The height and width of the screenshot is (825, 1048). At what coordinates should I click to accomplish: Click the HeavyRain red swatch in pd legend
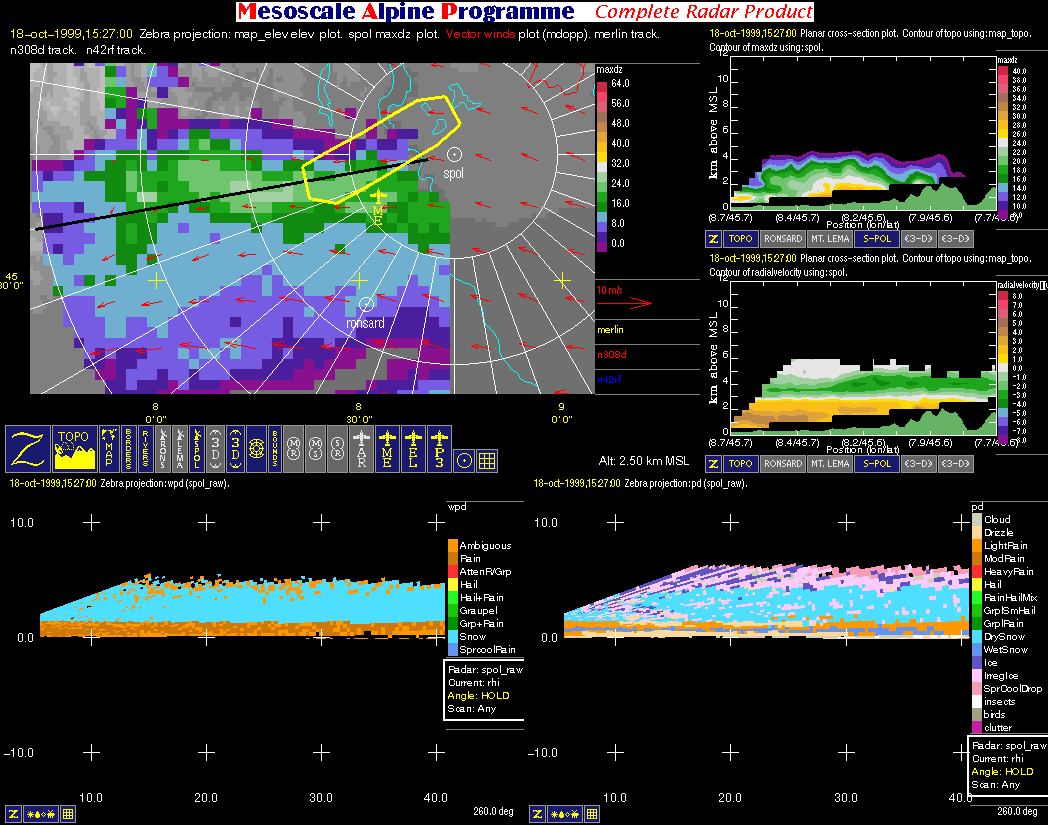point(977,571)
